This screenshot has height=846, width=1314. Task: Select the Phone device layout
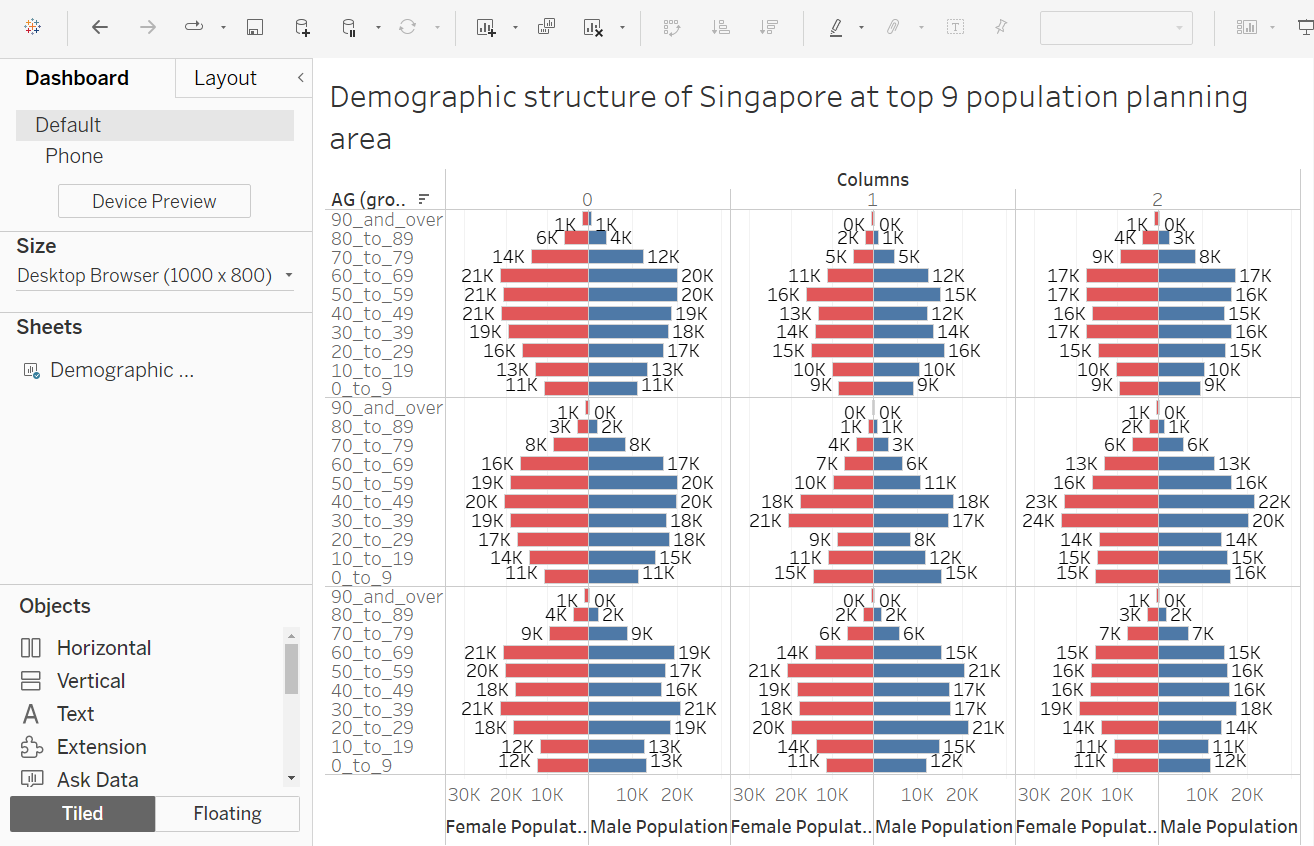(74, 156)
